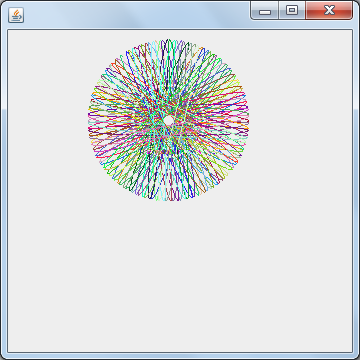Minimize the Java window
Image resolution: width=360 pixels, height=360 pixels.
(x=265, y=11)
